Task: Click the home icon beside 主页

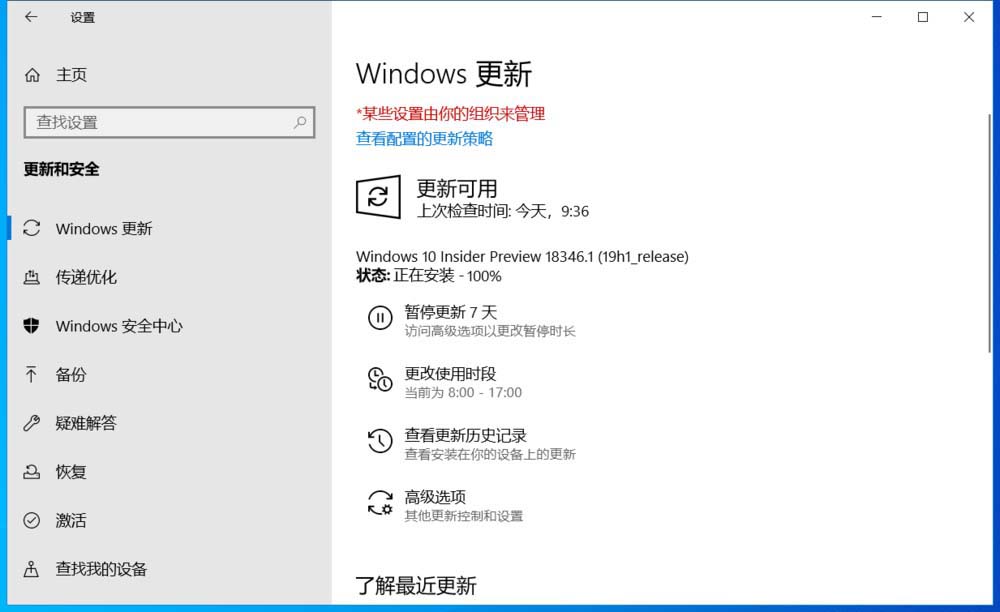Action: pos(32,75)
